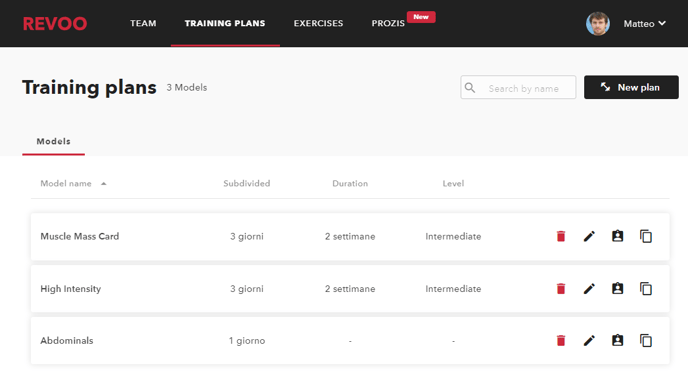
Task: Select the Models tab
Action: tap(54, 141)
